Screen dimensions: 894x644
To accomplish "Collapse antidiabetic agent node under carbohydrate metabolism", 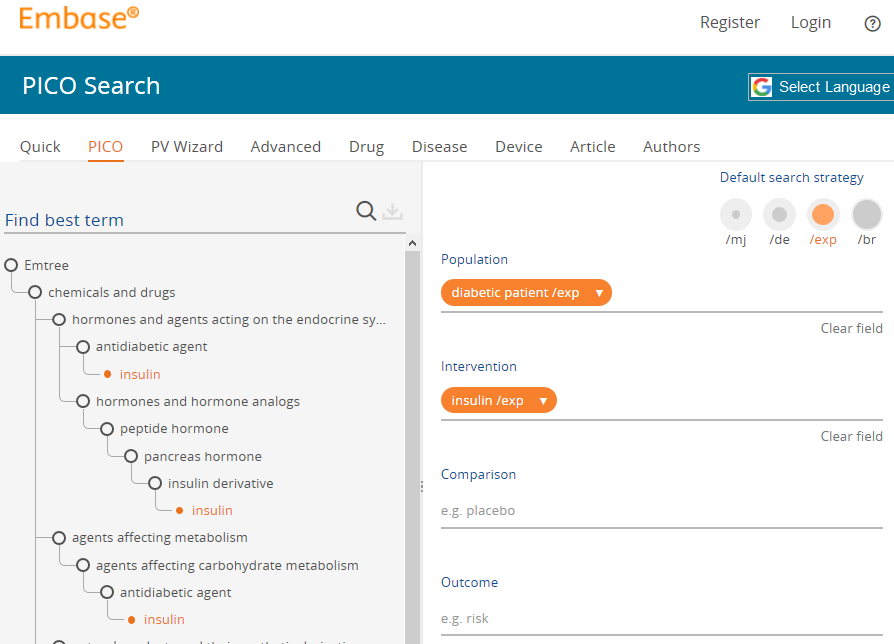I will click(107, 592).
